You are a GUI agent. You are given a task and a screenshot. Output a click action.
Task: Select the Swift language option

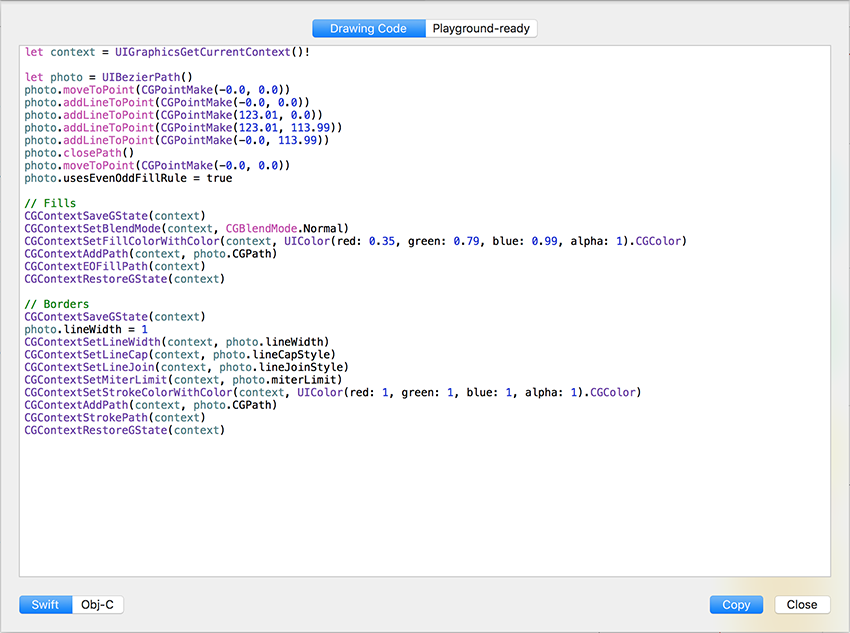click(46, 605)
